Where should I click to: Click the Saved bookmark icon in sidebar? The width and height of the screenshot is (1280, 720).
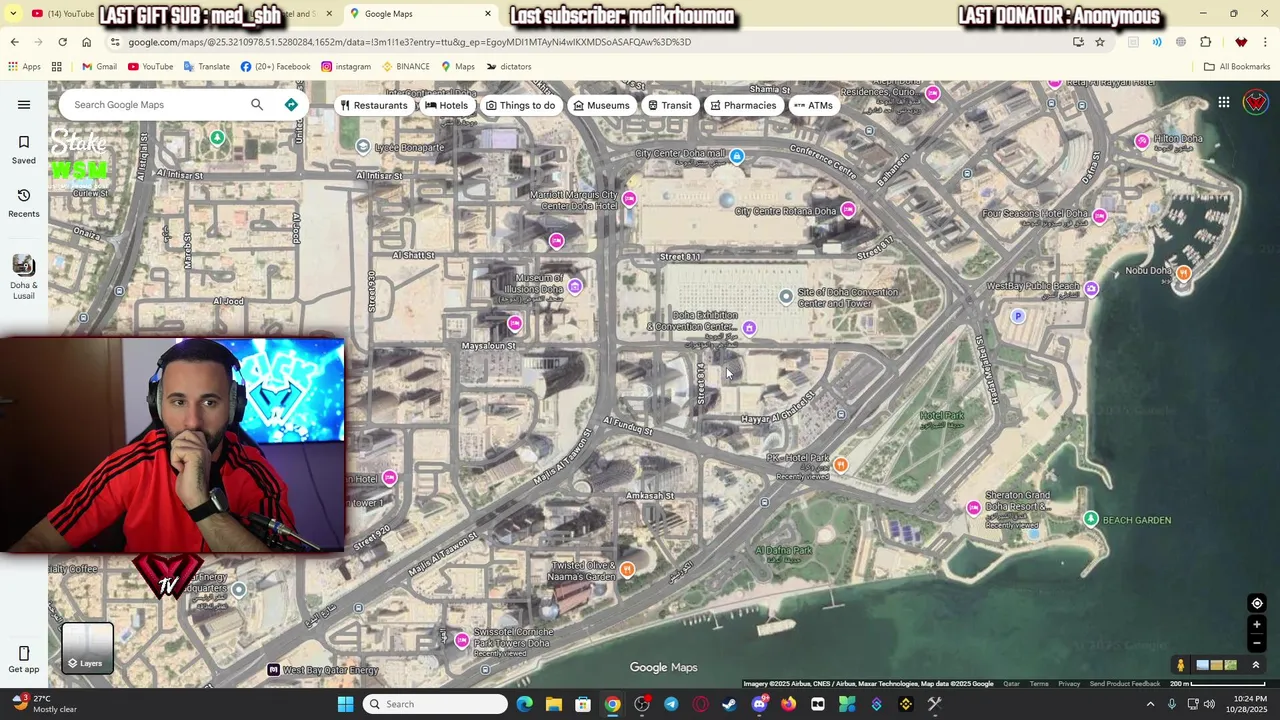24,142
